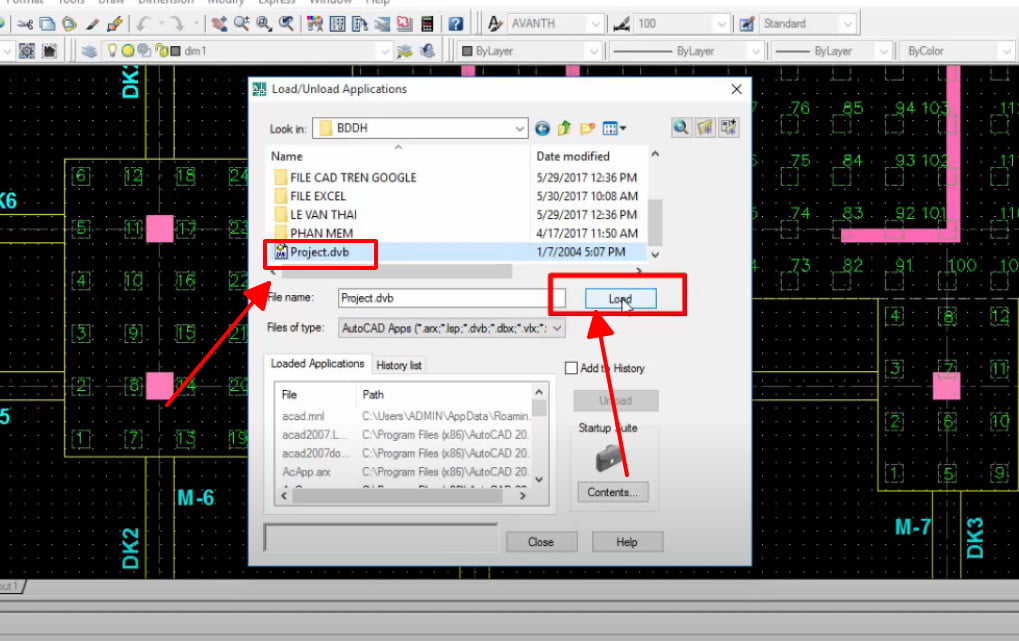Select the Loaded Applications tab
This screenshot has width=1019, height=641.
click(317, 363)
